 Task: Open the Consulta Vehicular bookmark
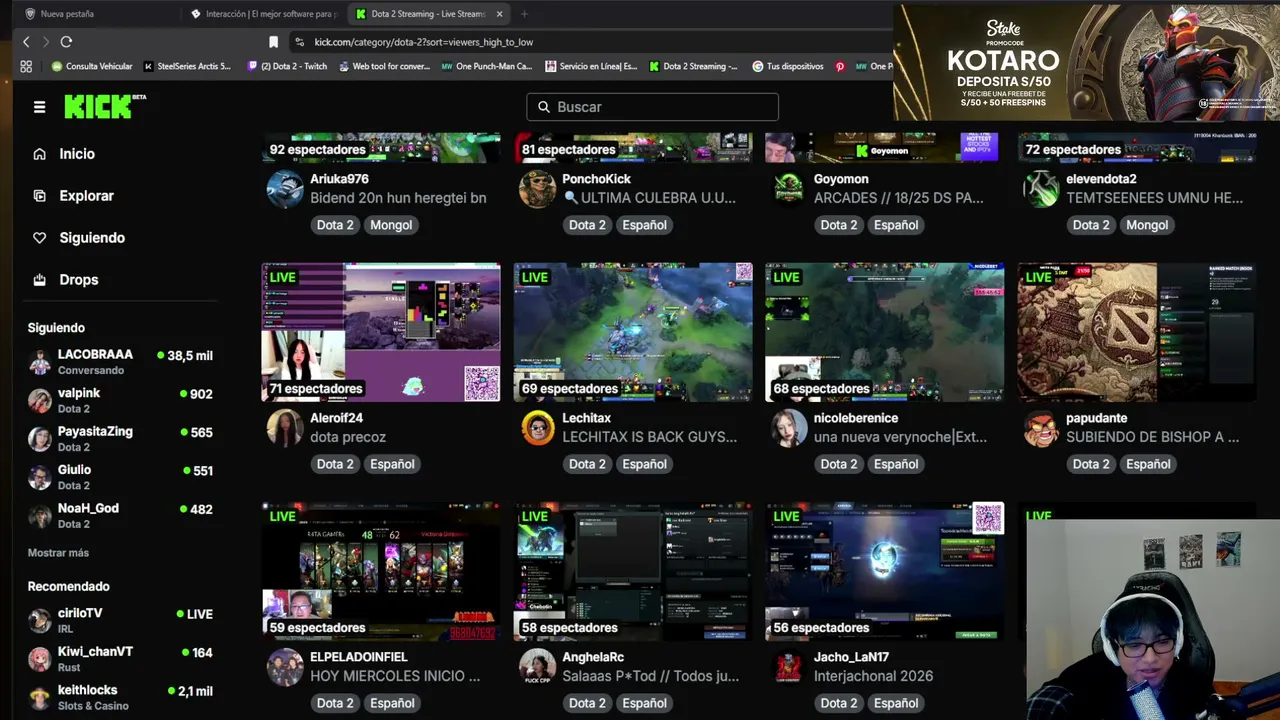point(92,66)
